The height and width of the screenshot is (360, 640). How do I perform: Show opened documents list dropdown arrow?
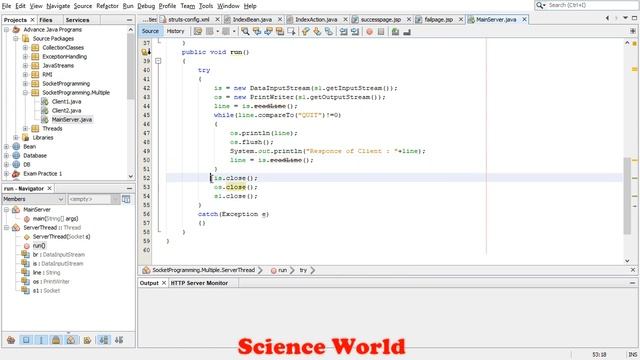click(x=625, y=18)
